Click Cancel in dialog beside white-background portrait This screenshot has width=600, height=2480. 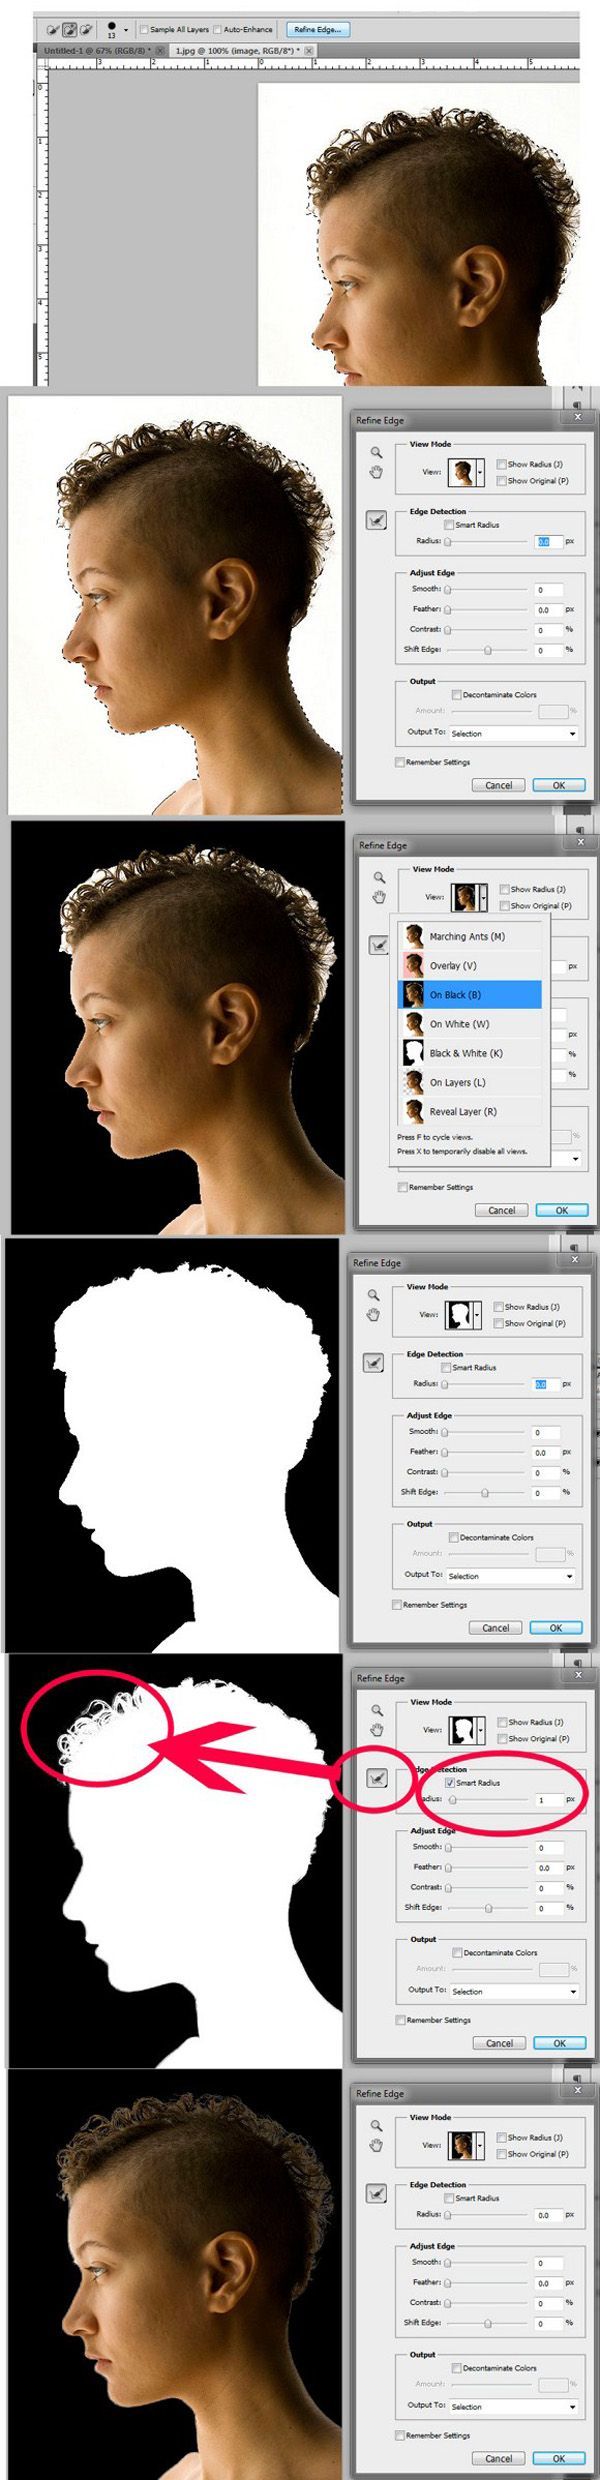[499, 785]
